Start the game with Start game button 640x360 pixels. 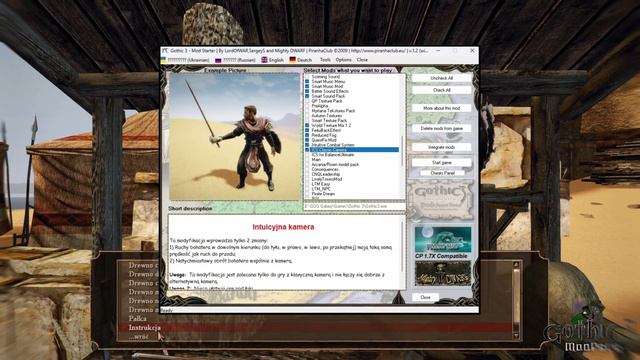pyautogui.click(x=441, y=162)
